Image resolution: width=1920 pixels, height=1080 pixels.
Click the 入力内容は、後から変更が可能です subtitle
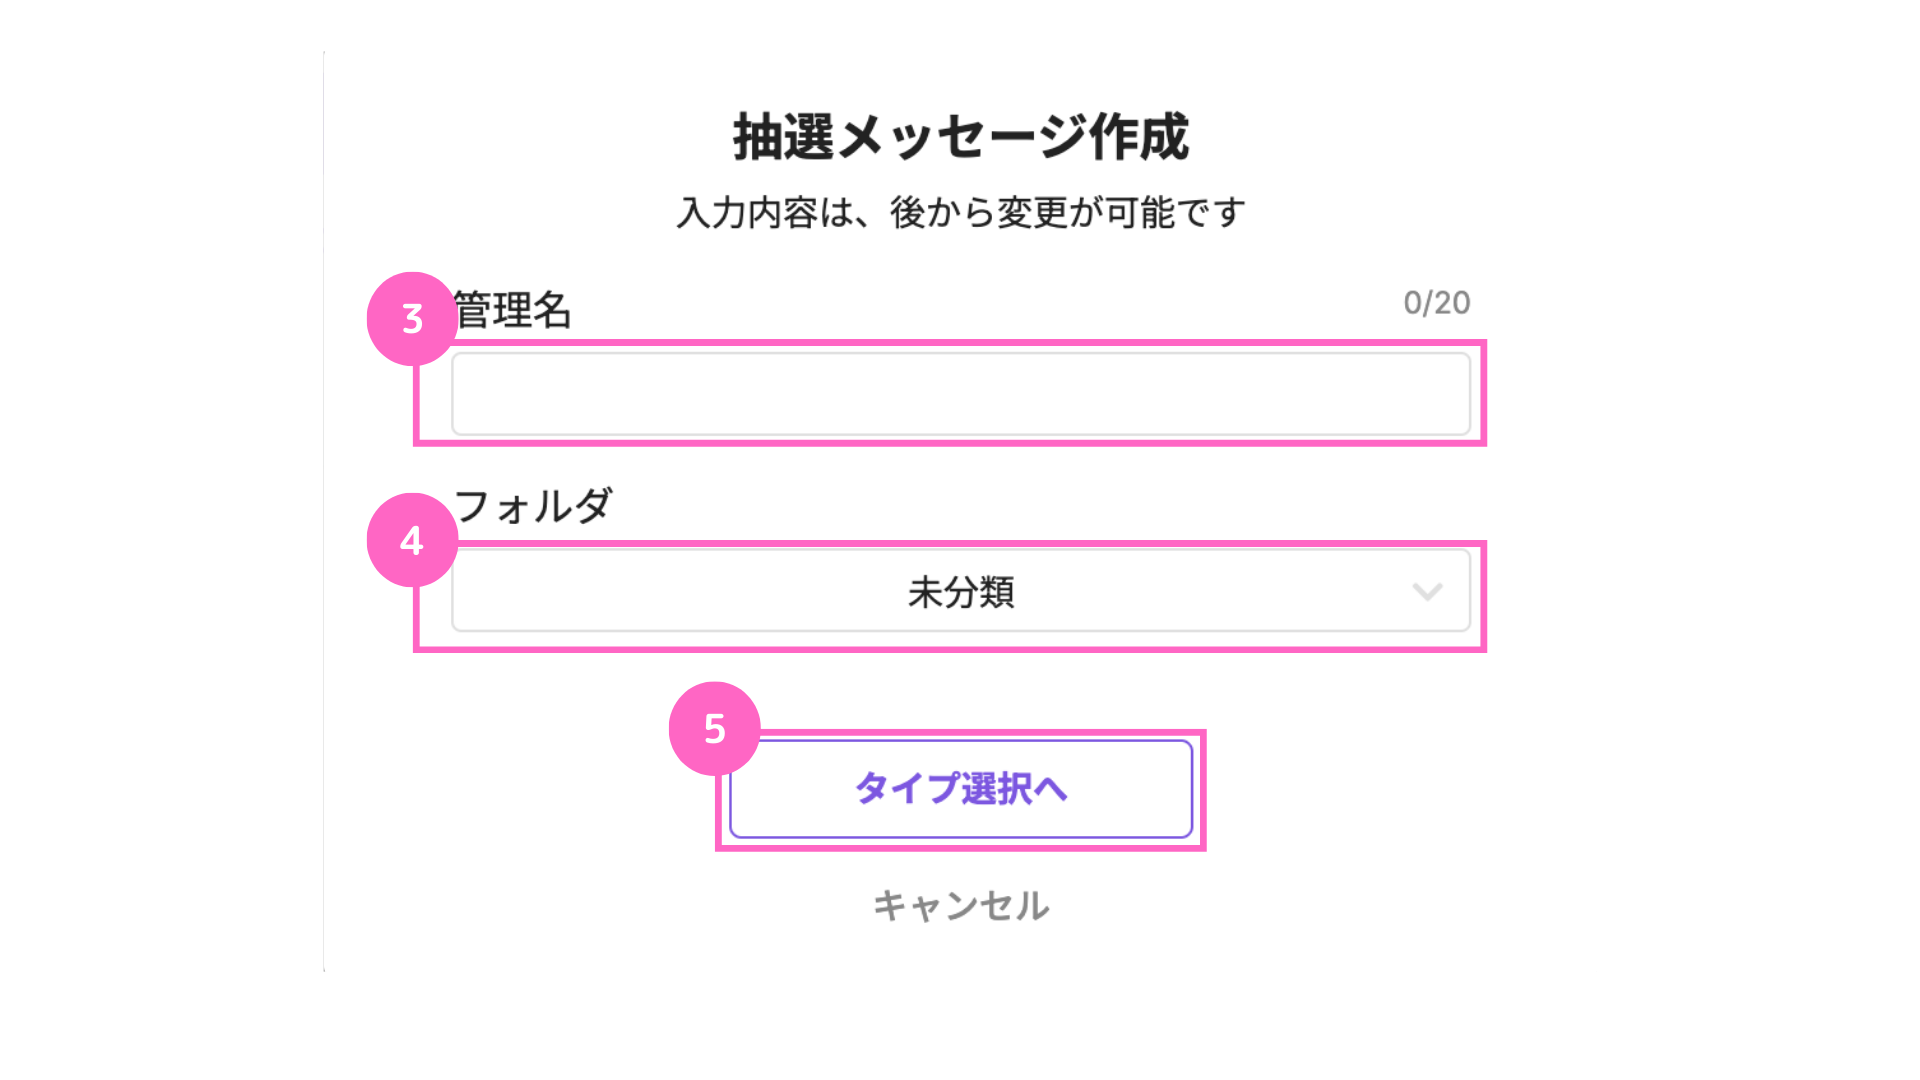point(960,212)
